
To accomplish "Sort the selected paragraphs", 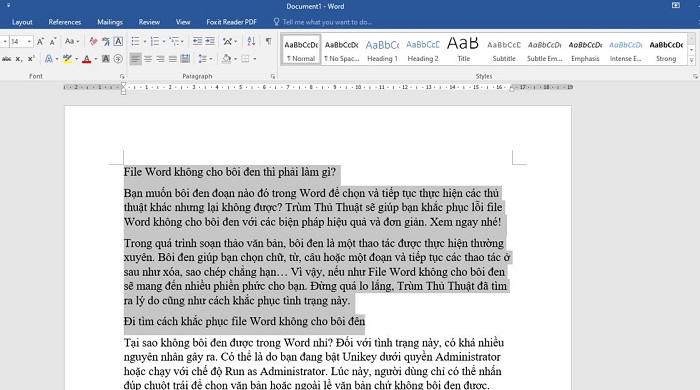I will click(x=251, y=41).
